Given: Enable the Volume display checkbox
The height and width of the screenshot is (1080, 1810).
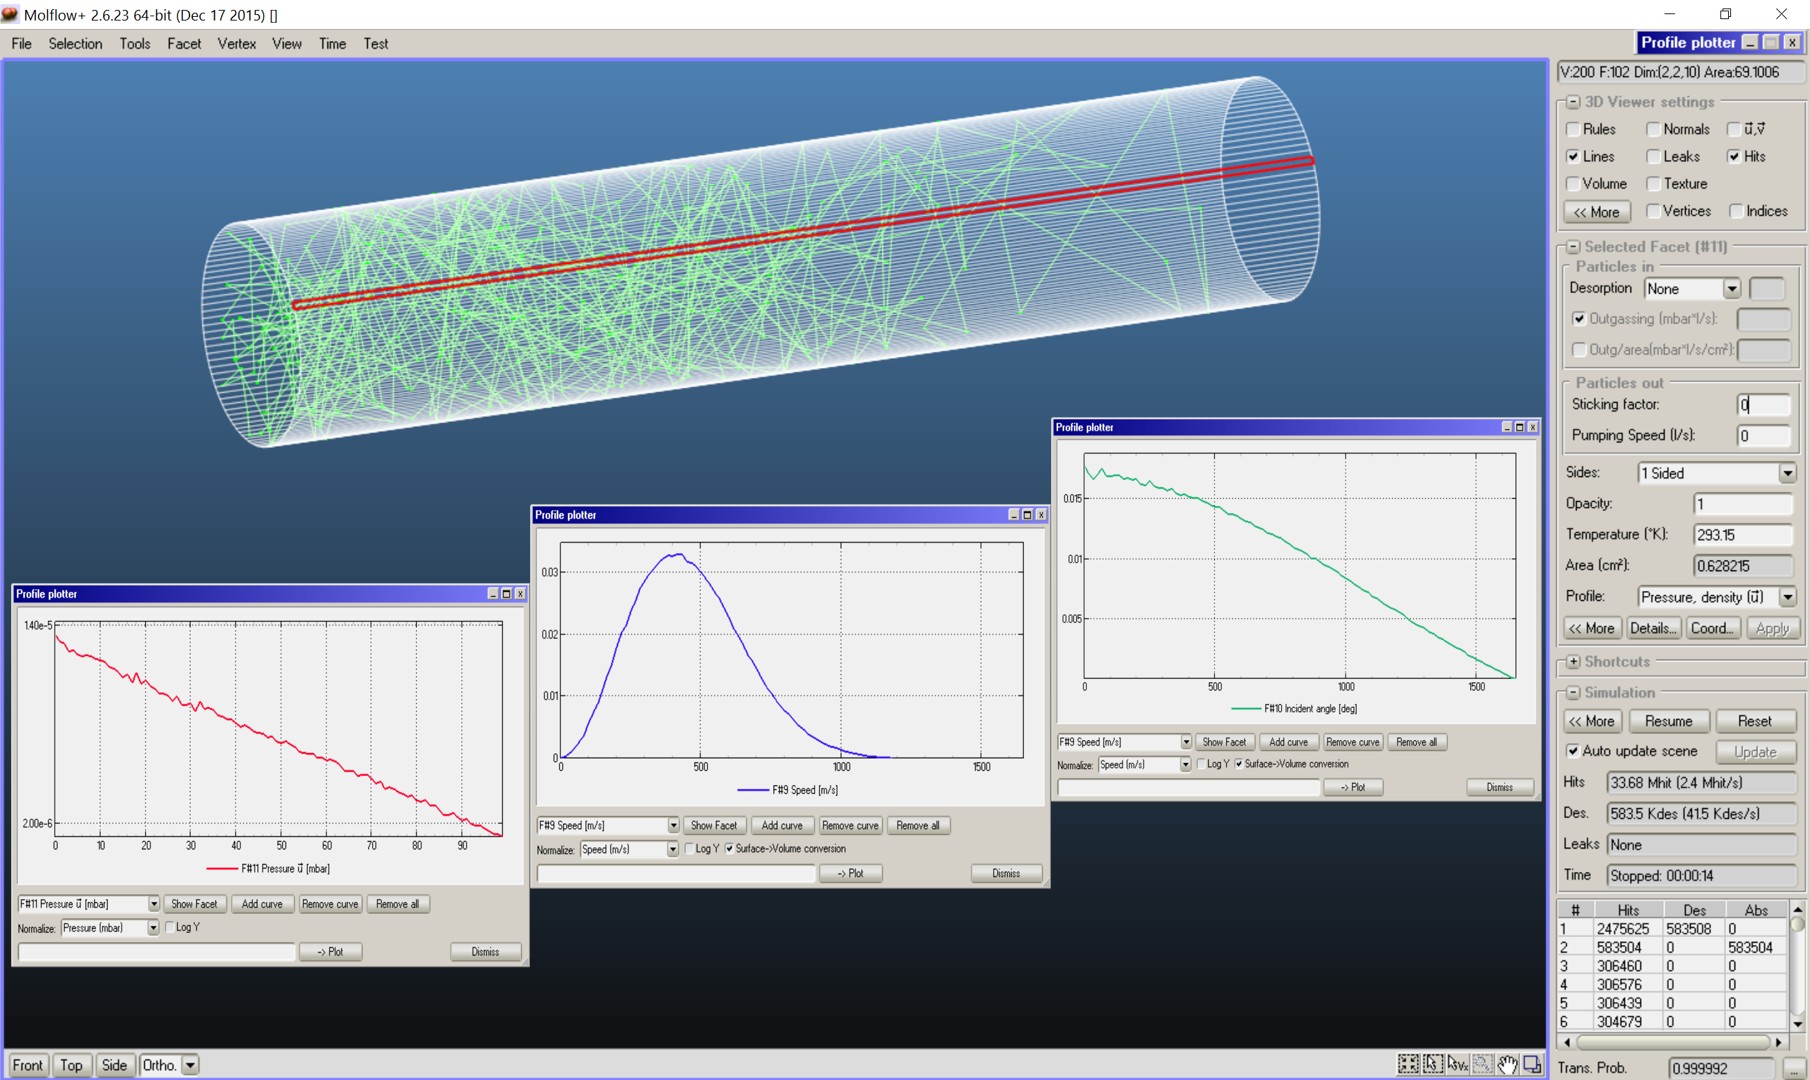Looking at the screenshot, I should [1572, 183].
